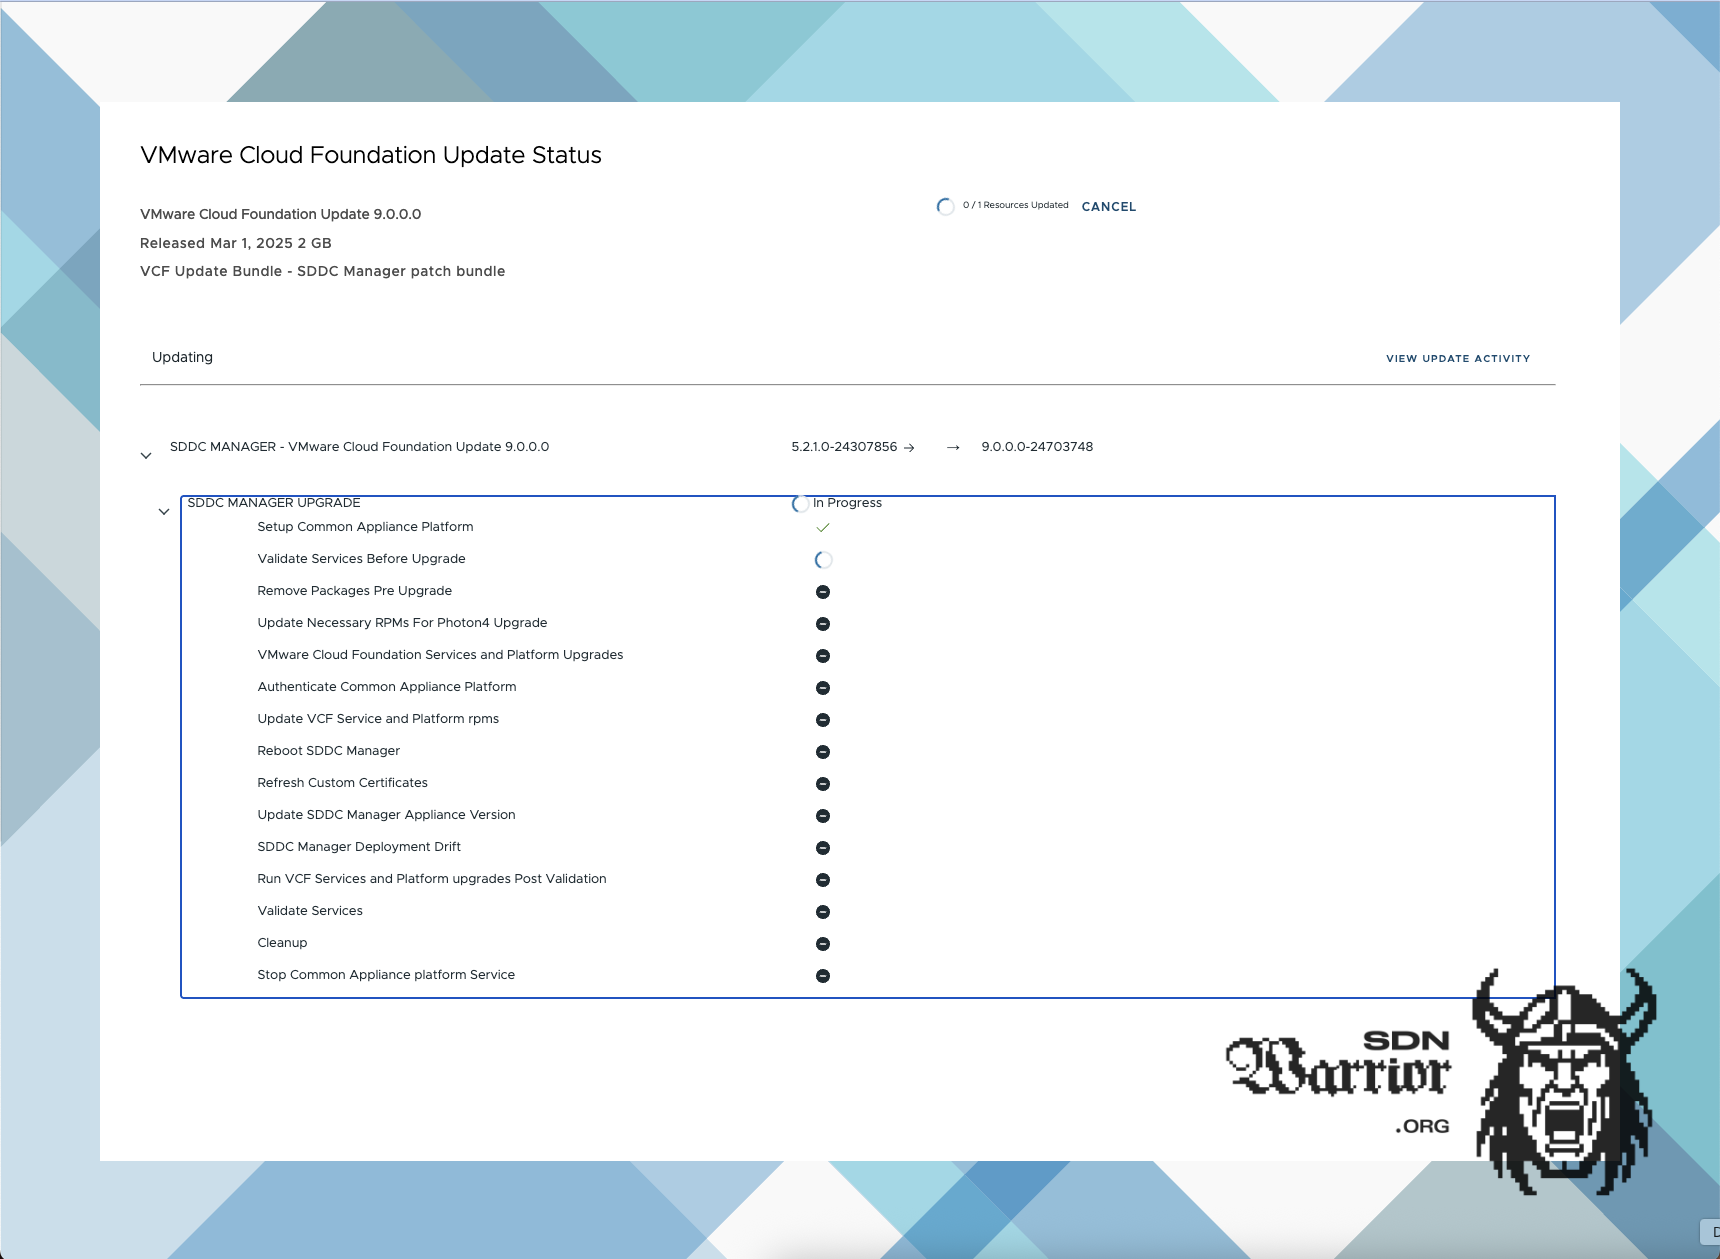Click the spinner icon next to Validate Services Before Upgrade
Image resolution: width=1720 pixels, height=1259 pixels.
pos(823,560)
